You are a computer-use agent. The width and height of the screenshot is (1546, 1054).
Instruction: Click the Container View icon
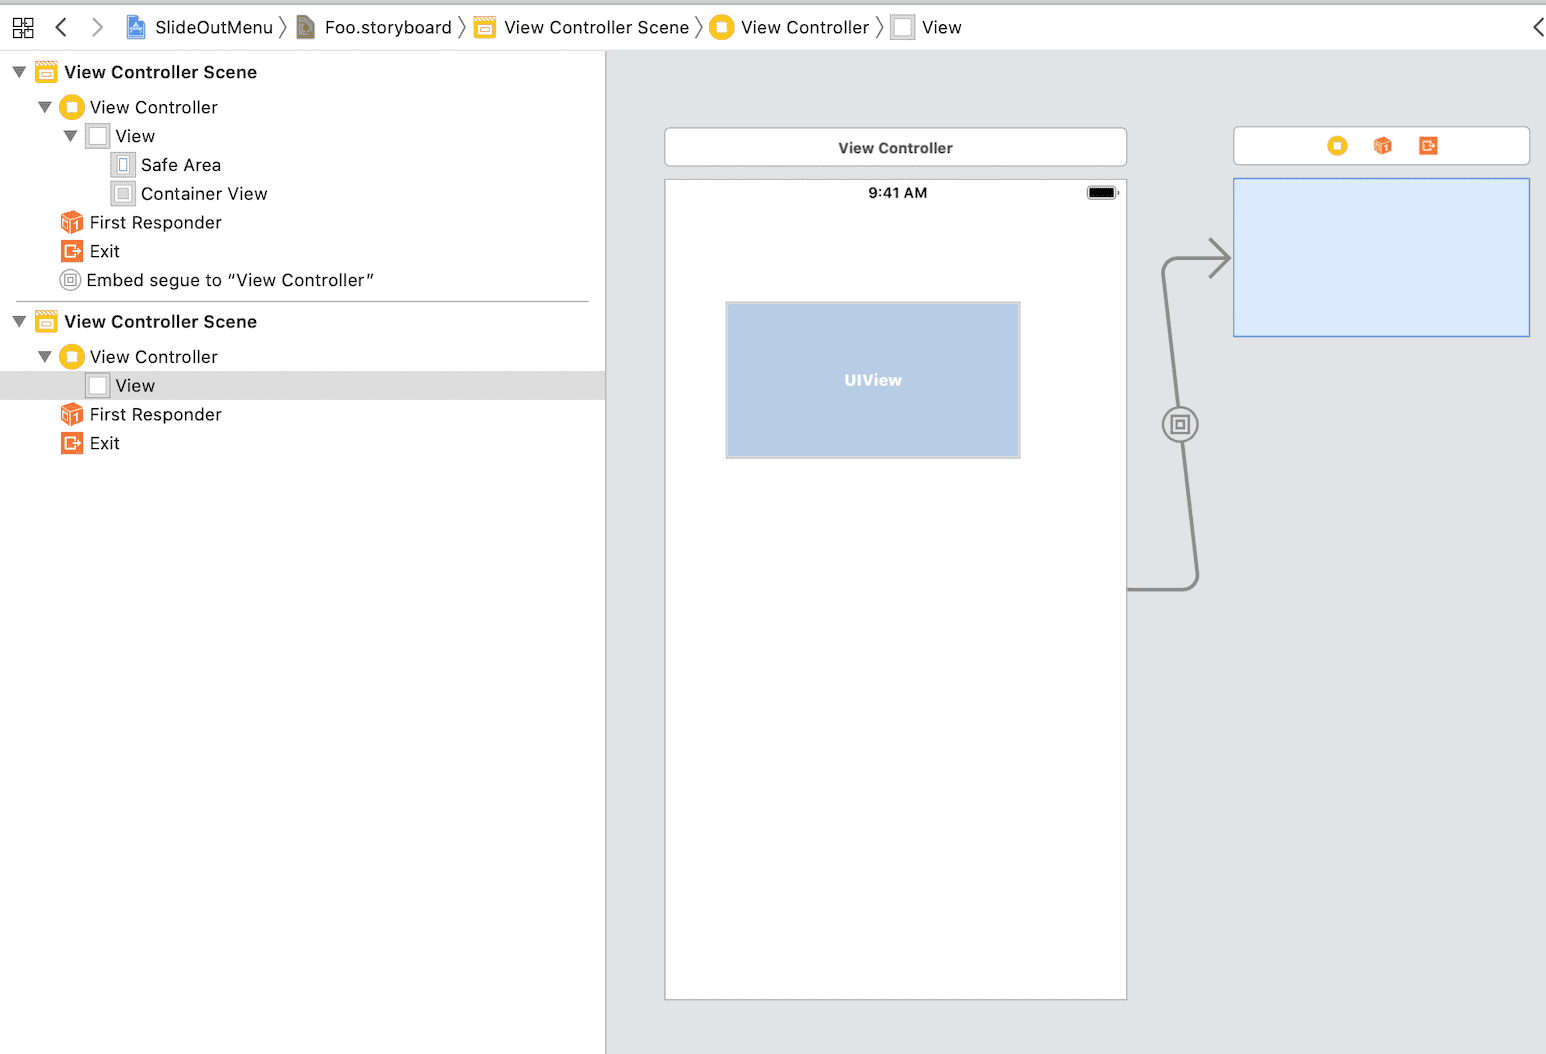(x=123, y=194)
